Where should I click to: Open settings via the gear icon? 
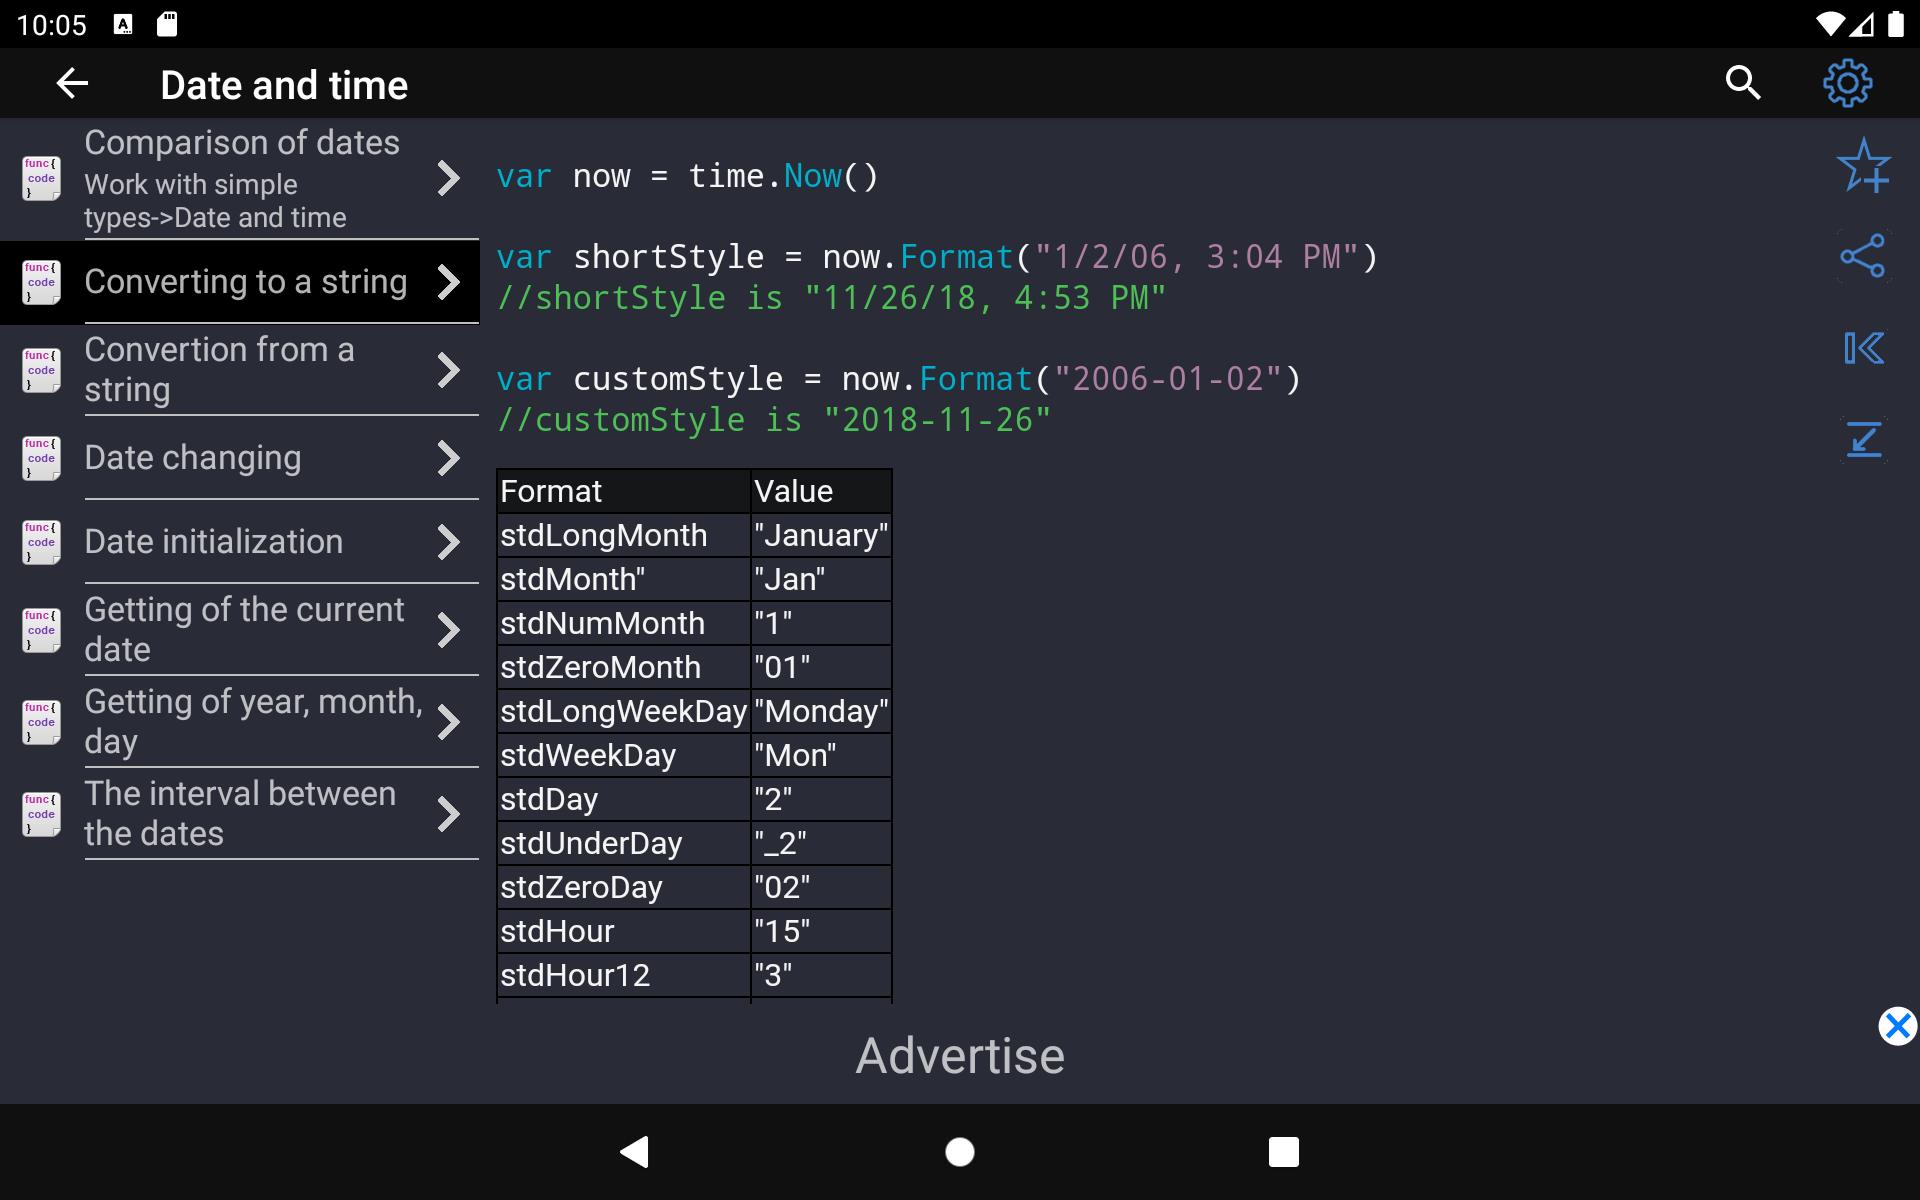click(x=1847, y=83)
